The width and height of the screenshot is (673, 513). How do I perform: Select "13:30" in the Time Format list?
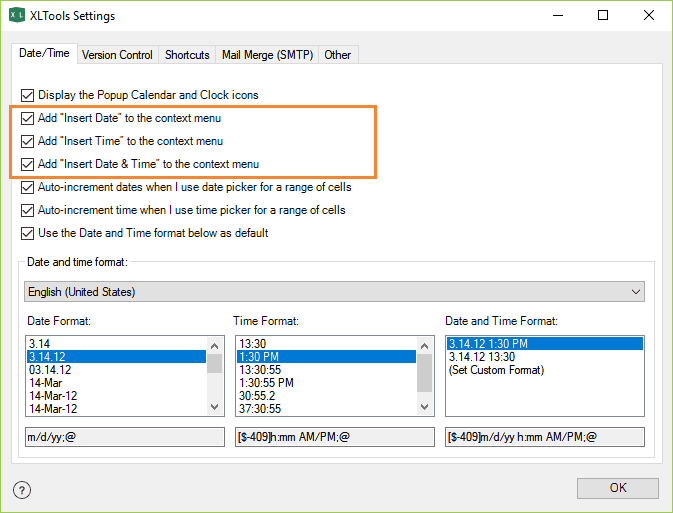coord(326,344)
